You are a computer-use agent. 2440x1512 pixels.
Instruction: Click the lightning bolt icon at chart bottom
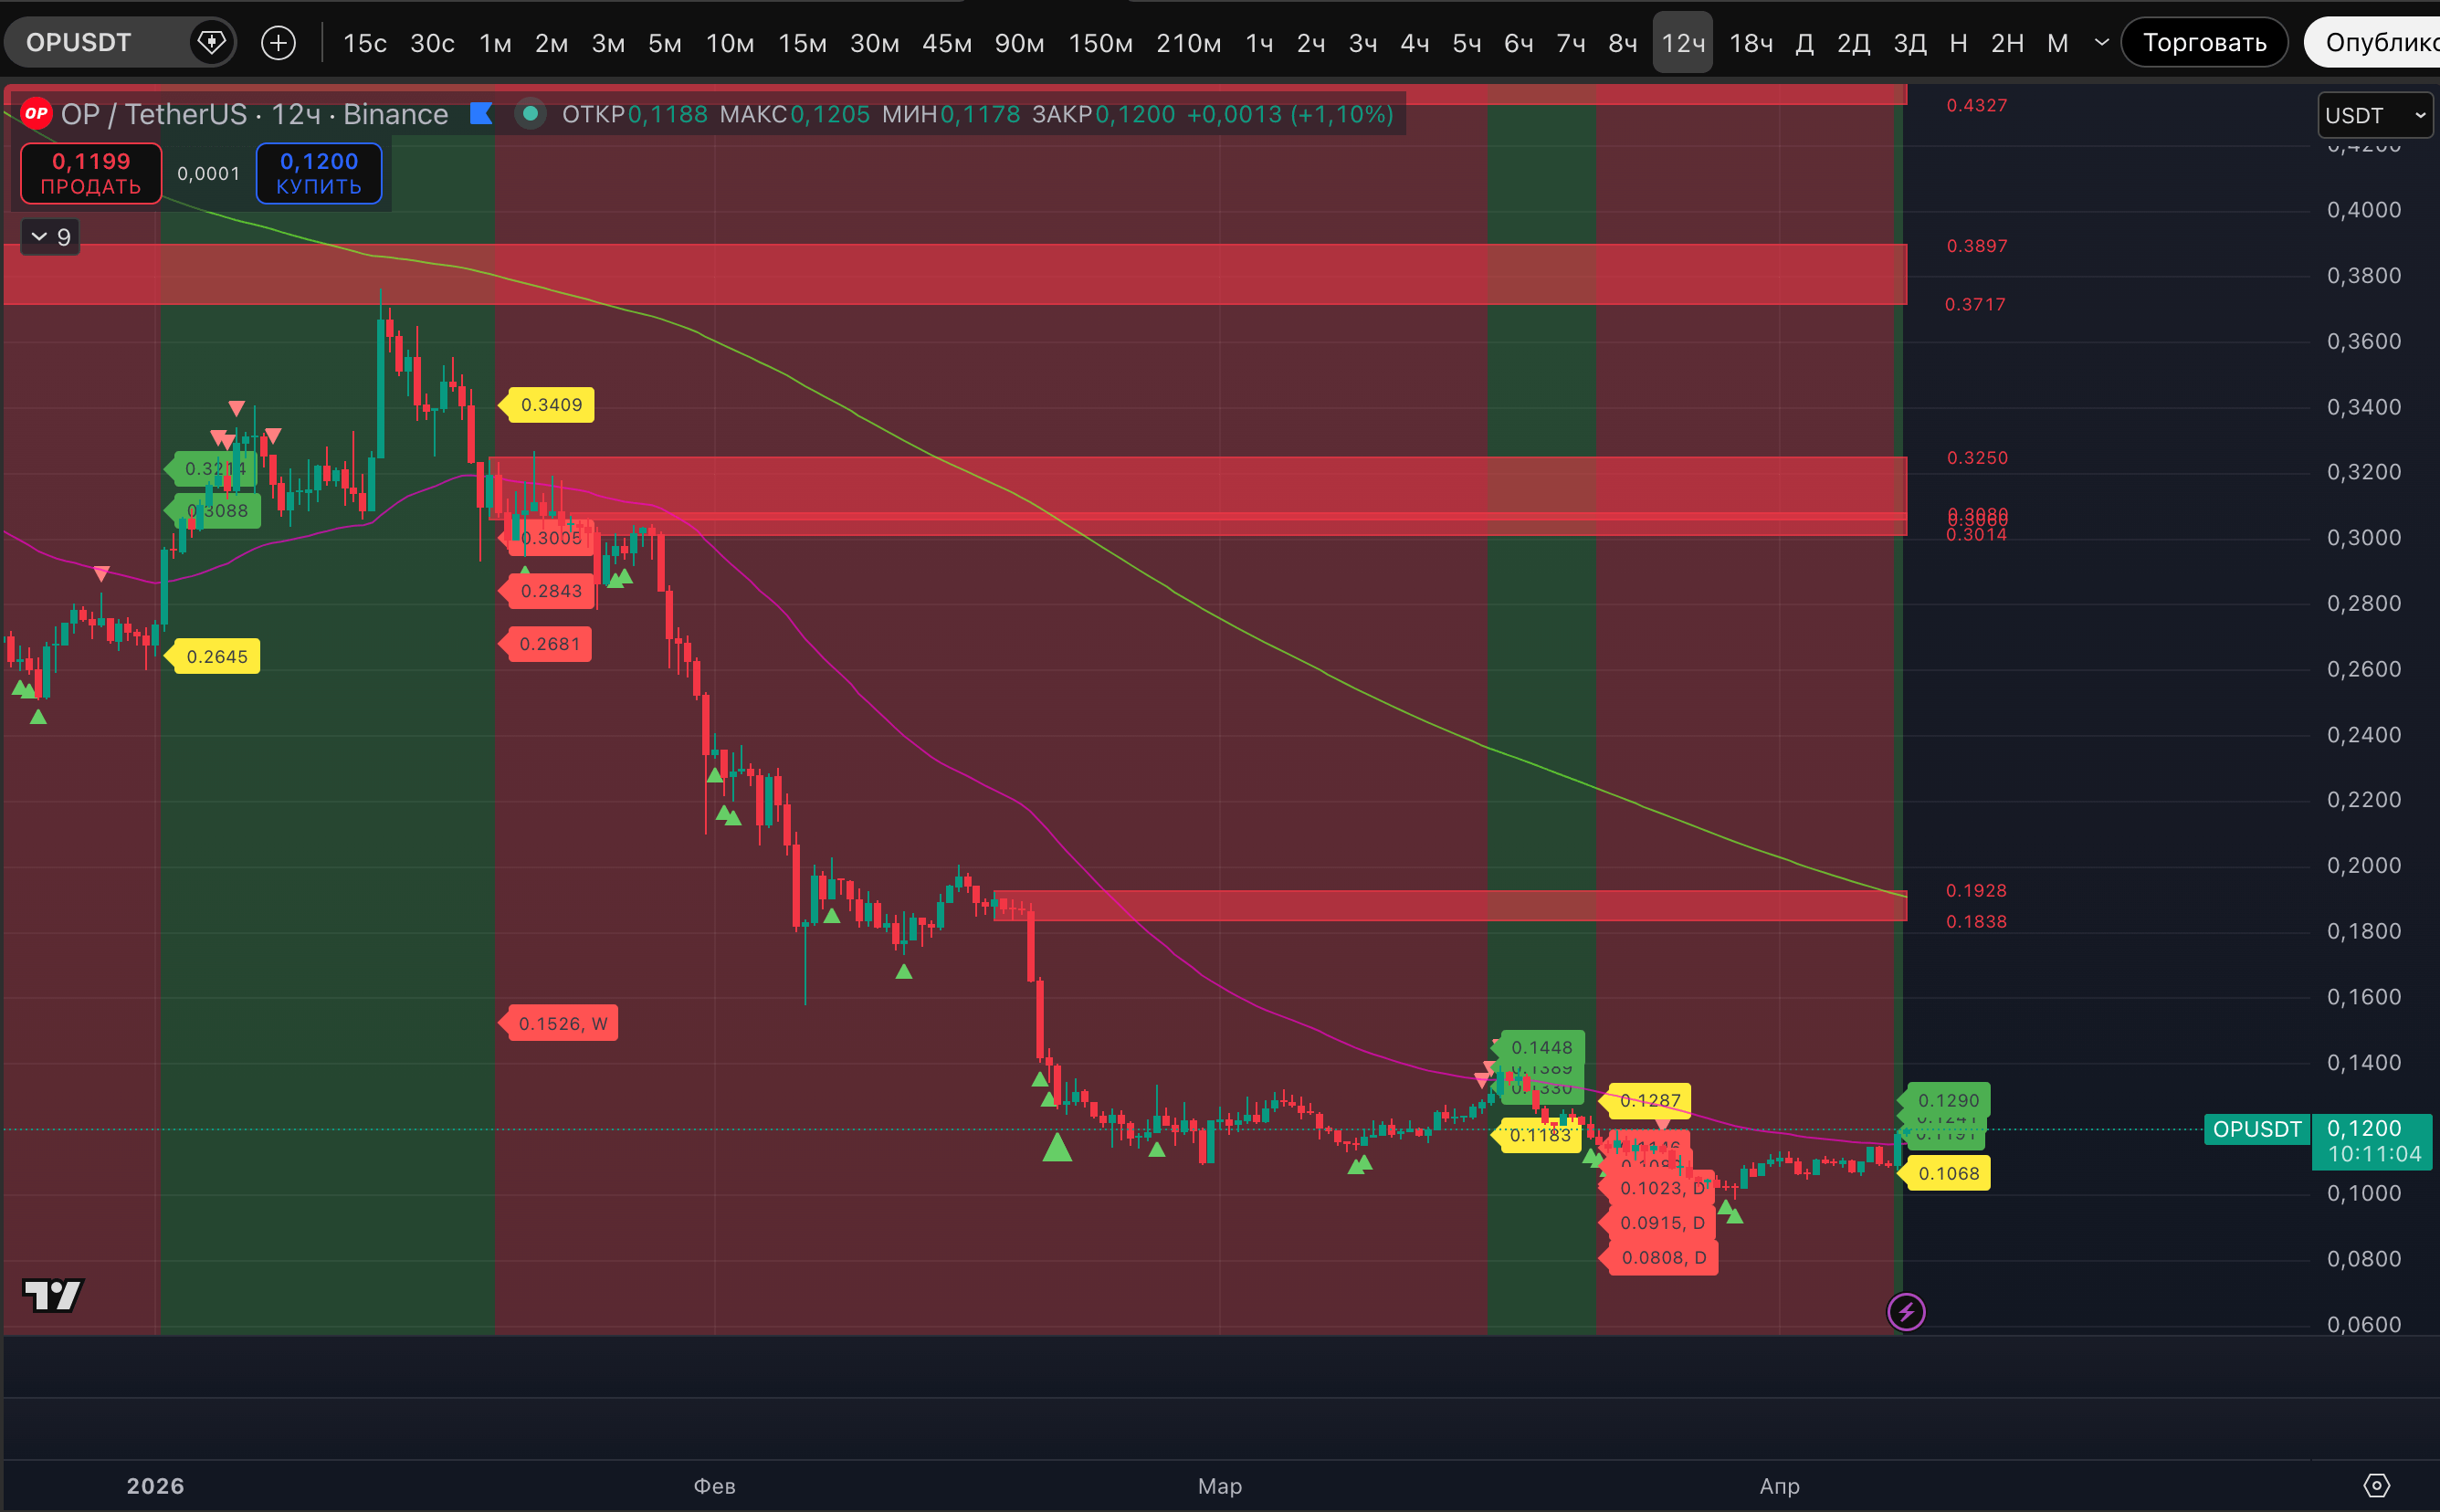1905,1312
